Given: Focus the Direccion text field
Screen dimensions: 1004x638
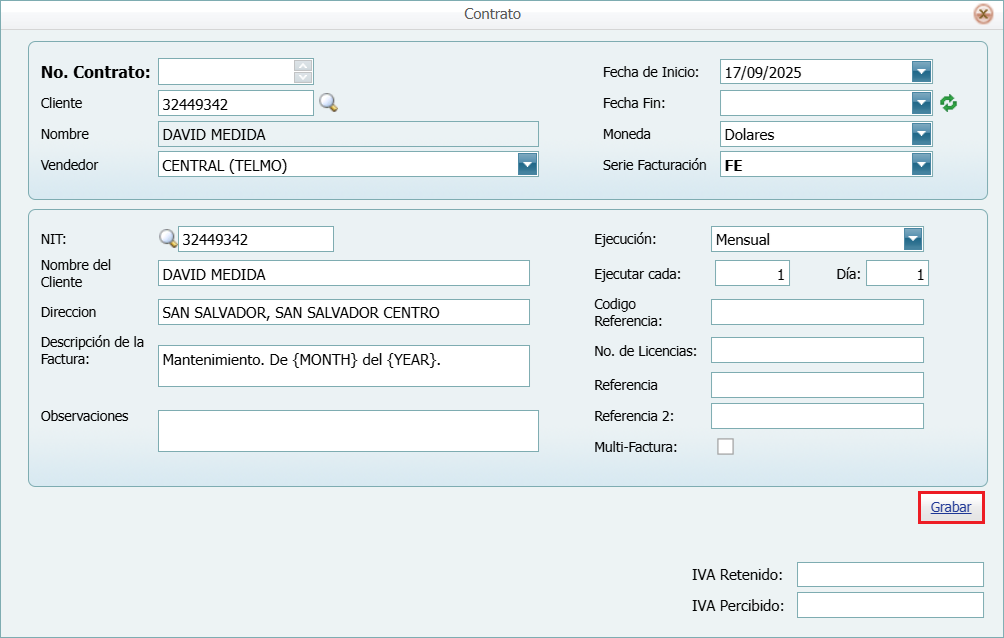Looking at the screenshot, I should click(x=343, y=312).
